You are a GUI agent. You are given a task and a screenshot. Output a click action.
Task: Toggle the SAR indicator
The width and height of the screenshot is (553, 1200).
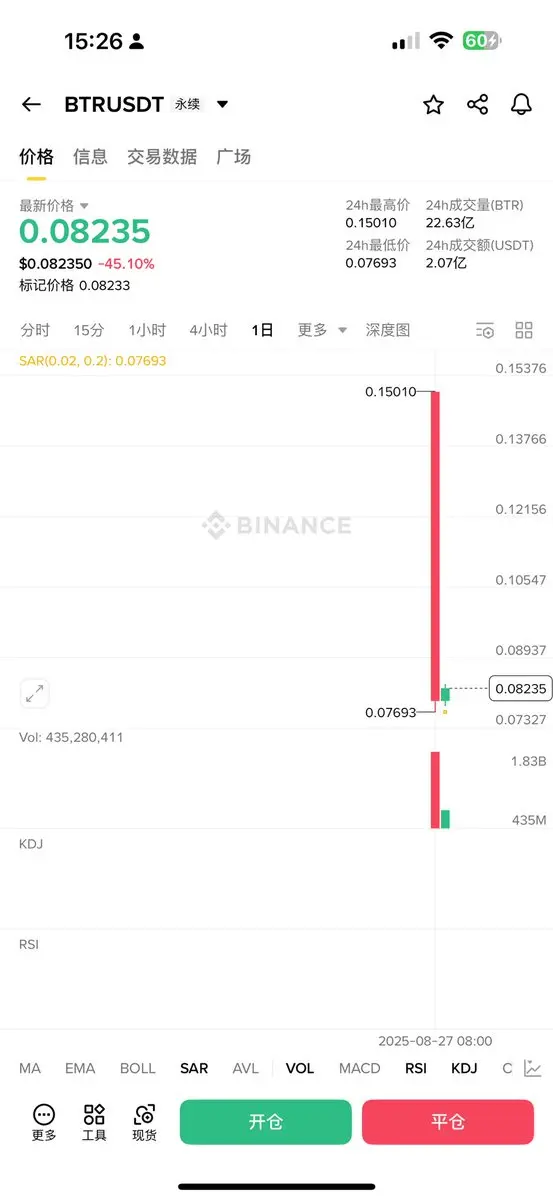pyautogui.click(x=194, y=1068)
